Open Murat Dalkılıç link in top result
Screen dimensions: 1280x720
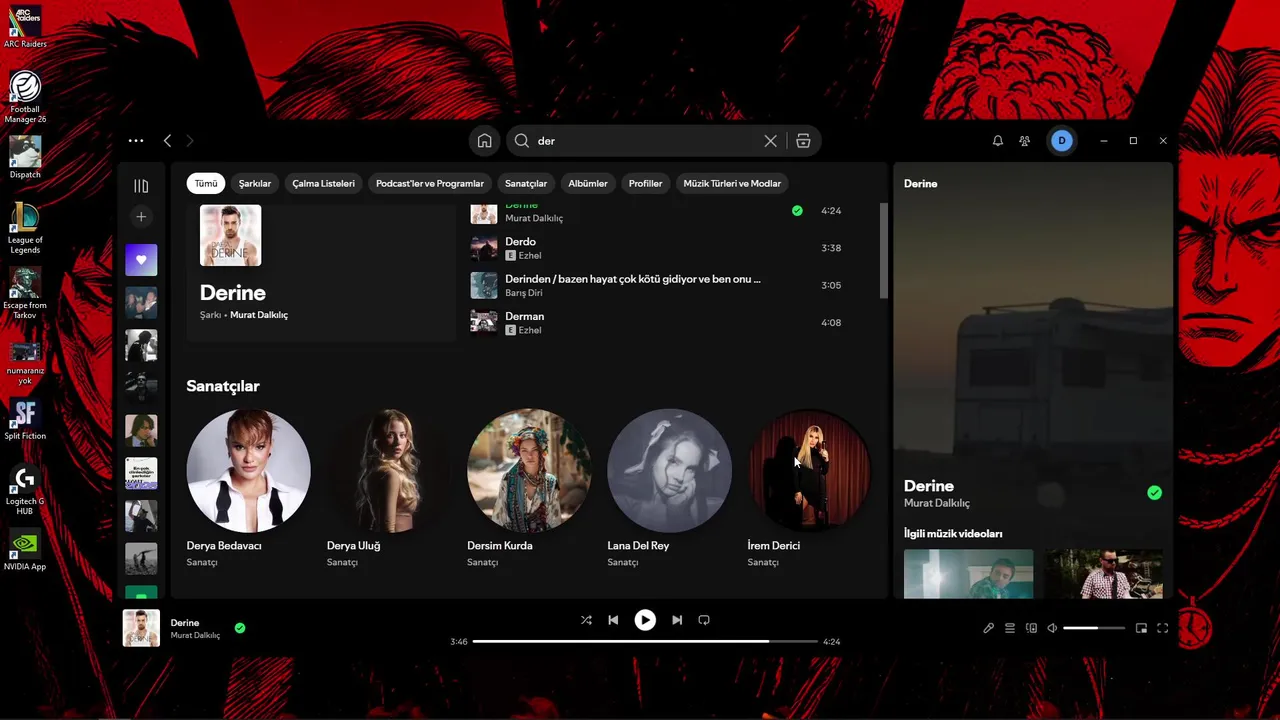[x=259, y=315]
